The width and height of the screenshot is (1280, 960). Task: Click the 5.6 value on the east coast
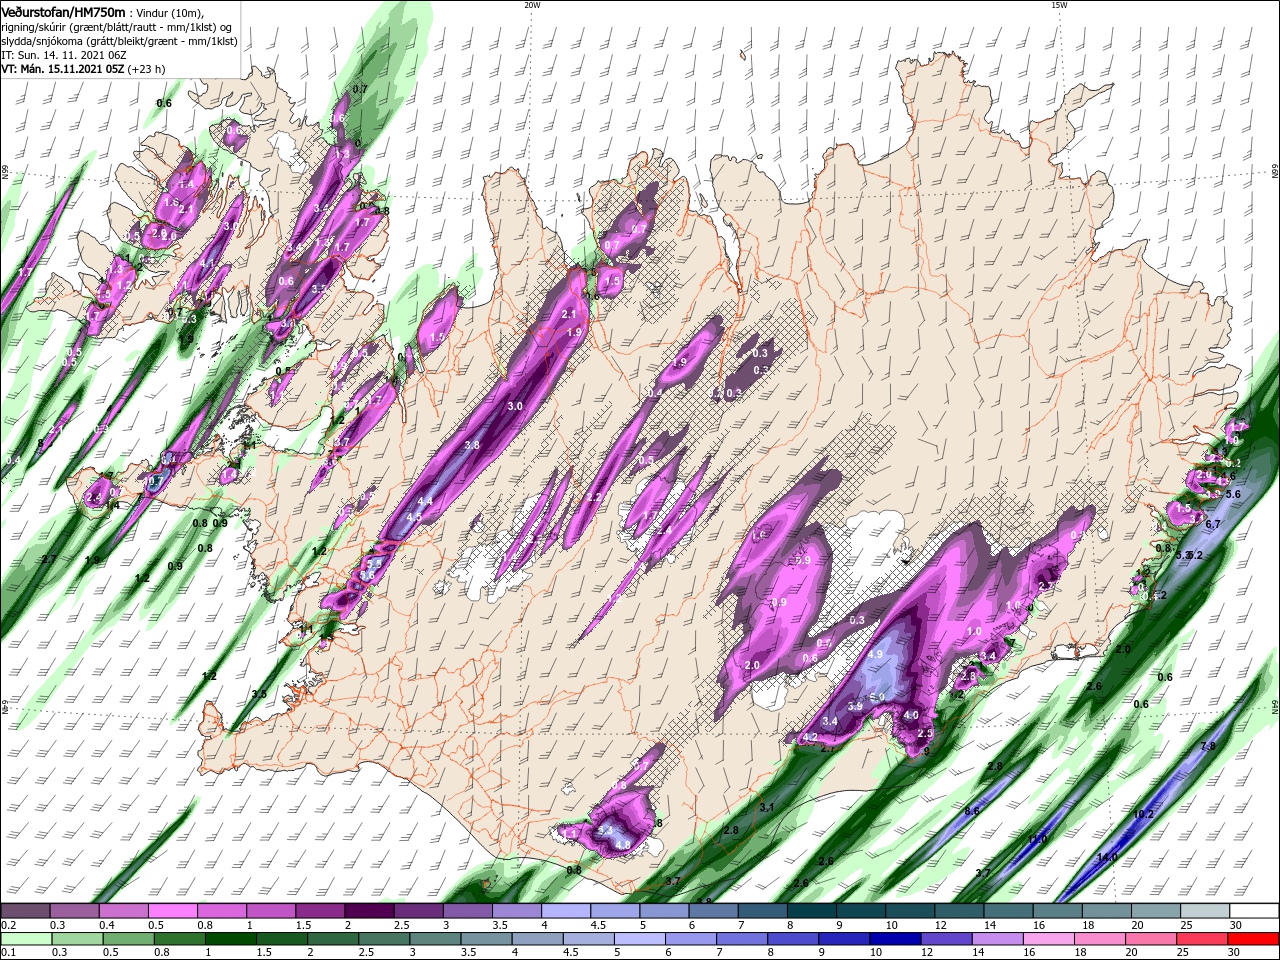click(x=1233, y=494)
